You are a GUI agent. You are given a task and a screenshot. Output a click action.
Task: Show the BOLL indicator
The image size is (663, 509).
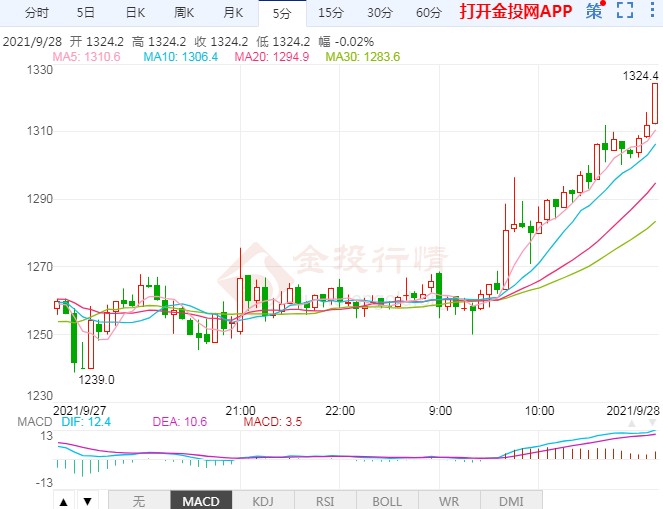click(387, 500)
